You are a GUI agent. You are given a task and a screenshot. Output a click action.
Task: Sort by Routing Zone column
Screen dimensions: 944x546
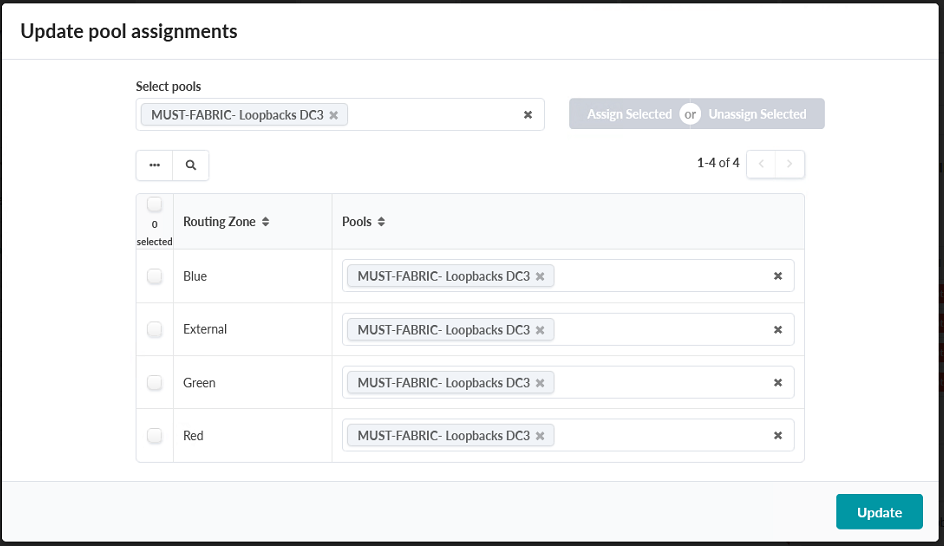[226, 222]
